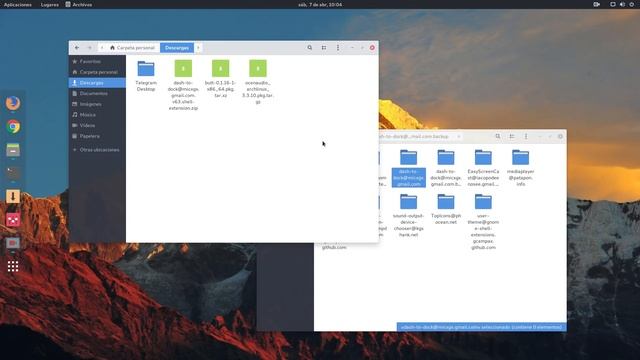The image size is (640, 360).
Task: Open Documentos in the sidebar
Action: pyautogui.click(x=97, y=93)
